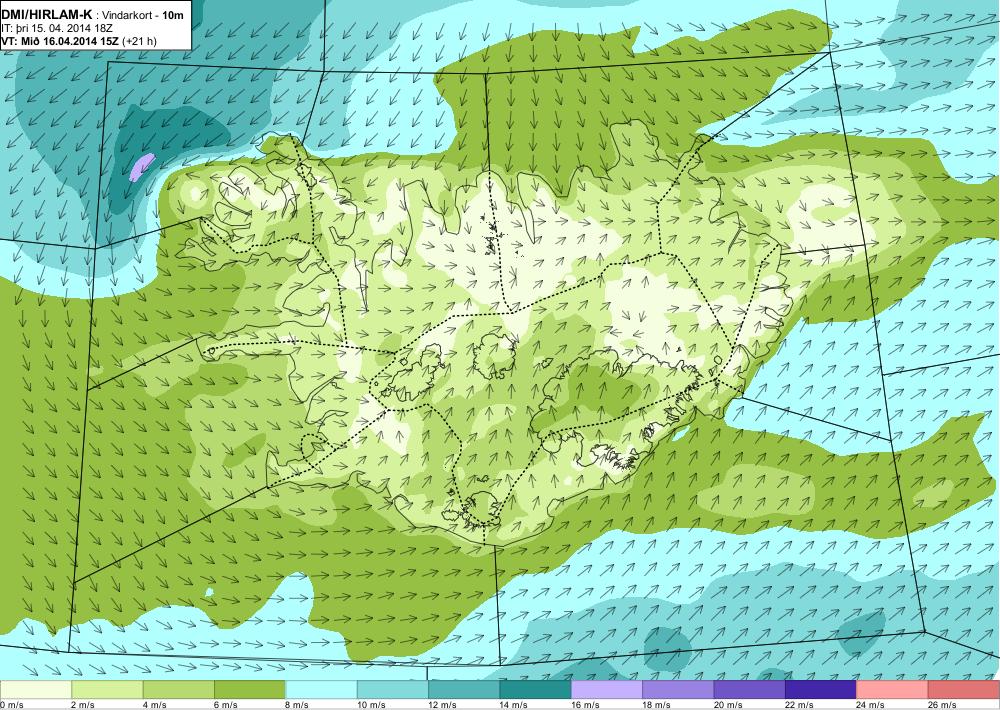Select the '16 m/s' legend label

click(585, 705)
